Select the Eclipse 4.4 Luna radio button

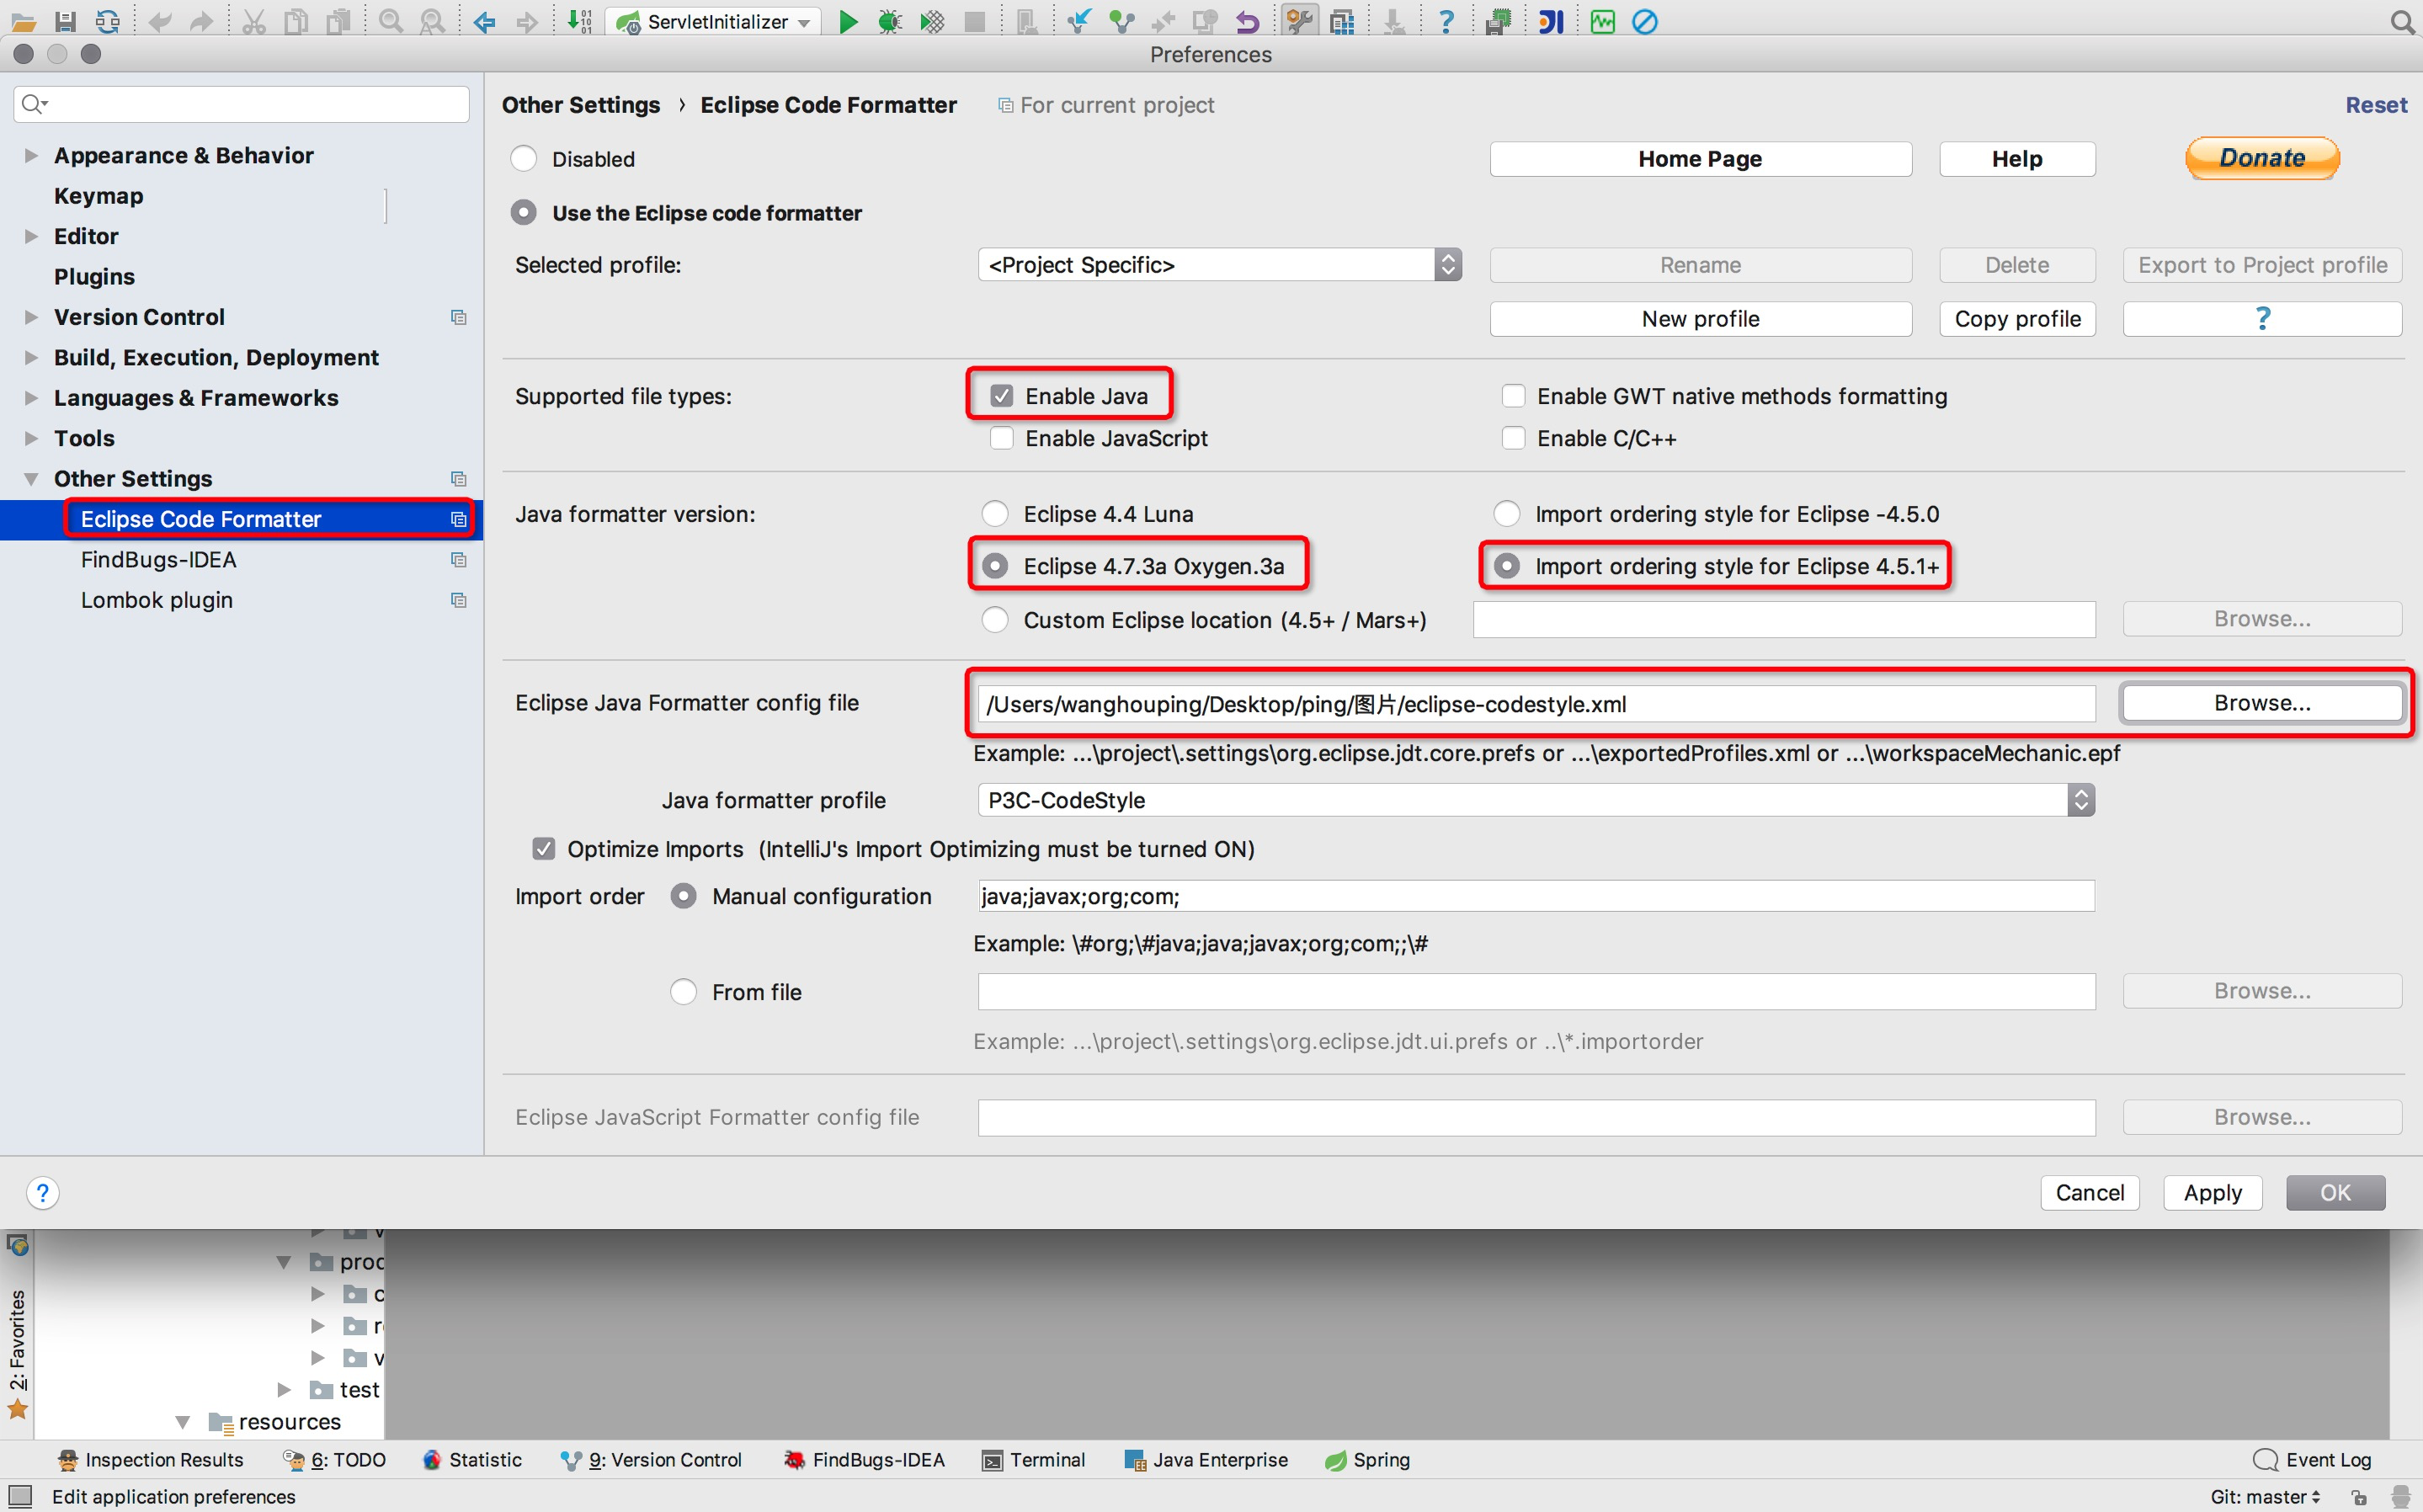[994, 514]
